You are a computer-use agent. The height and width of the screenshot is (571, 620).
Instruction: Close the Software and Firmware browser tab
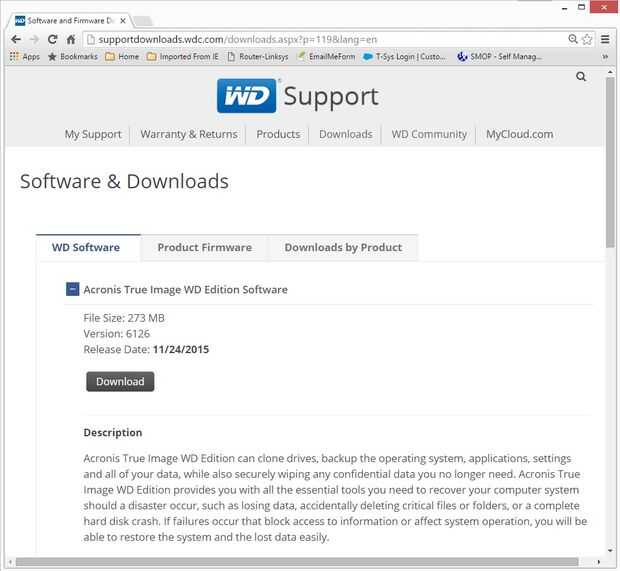point(123,21)
